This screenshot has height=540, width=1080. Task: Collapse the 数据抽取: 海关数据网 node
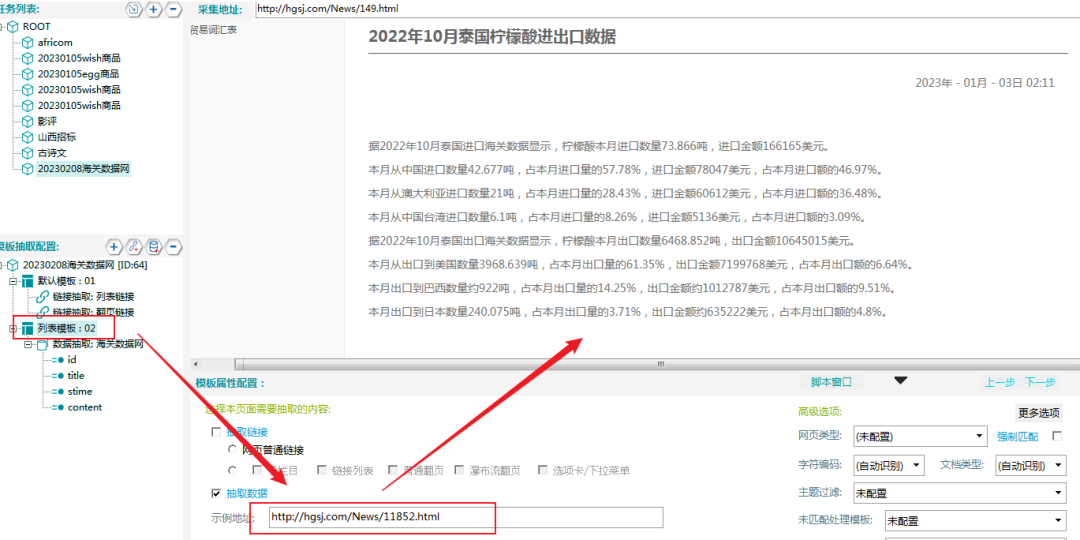[x=28, y=344]
